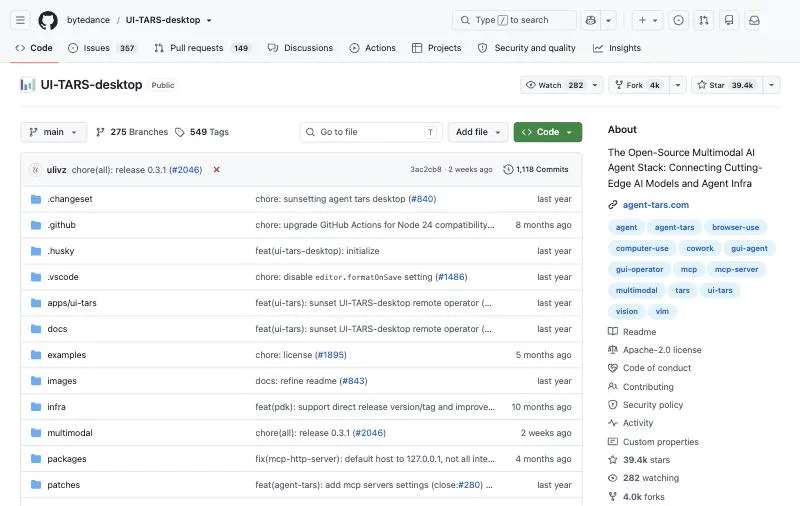
Task: Open the images folder
Action: point(62,381)
